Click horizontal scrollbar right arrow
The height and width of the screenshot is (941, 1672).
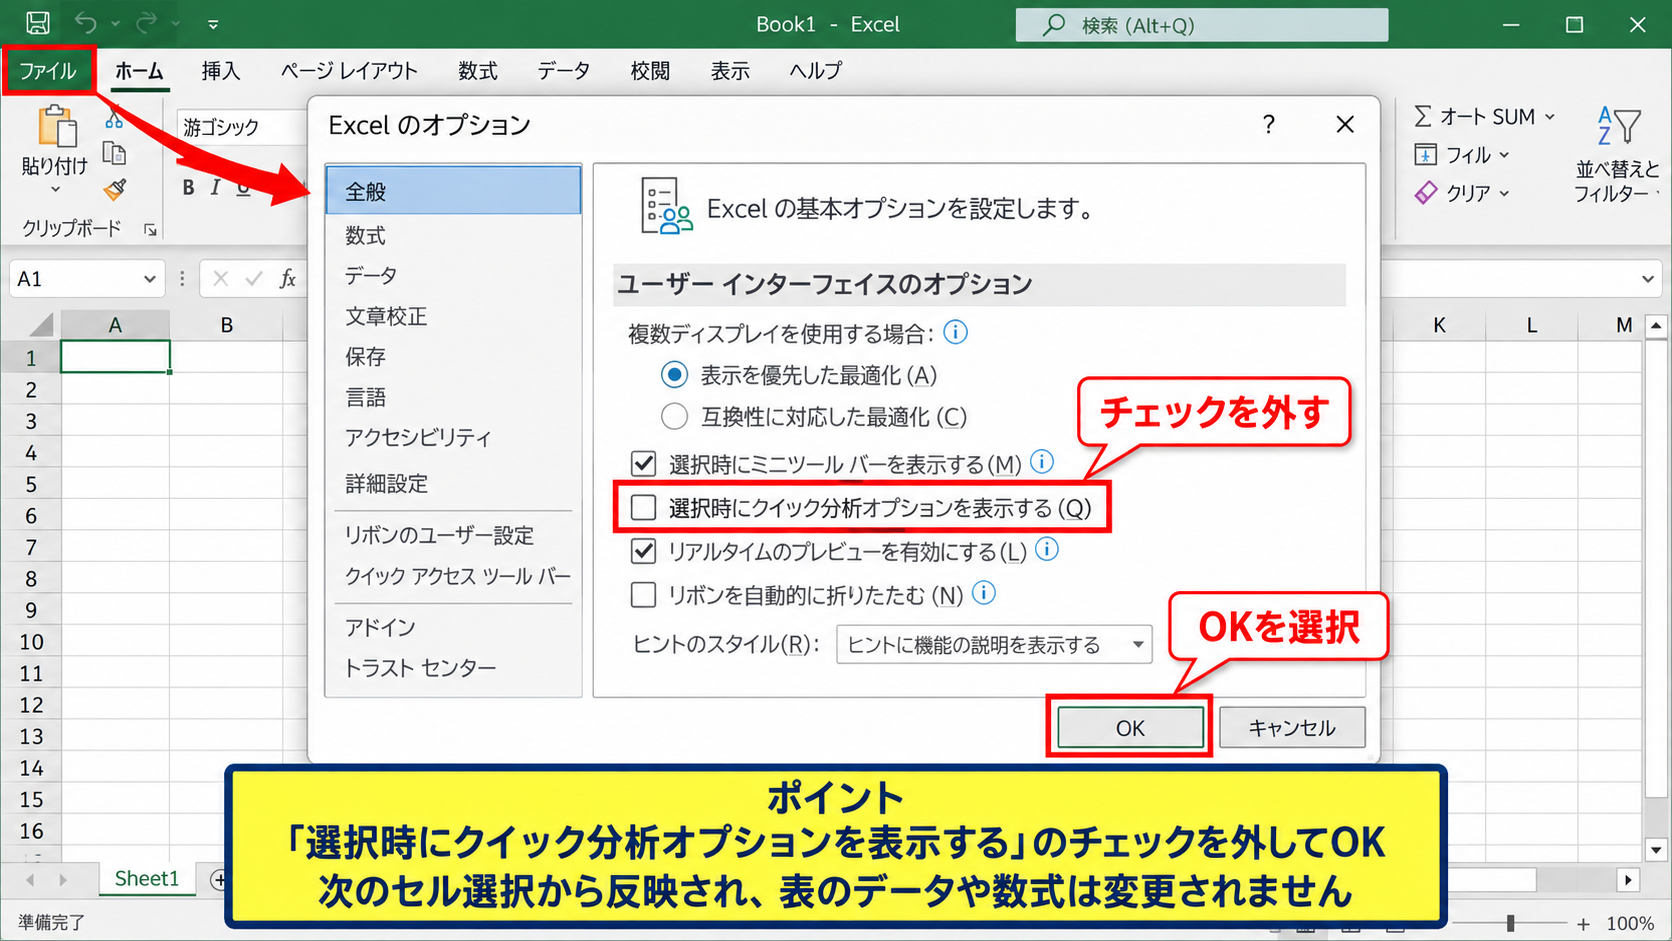[x=1628, y=880]
